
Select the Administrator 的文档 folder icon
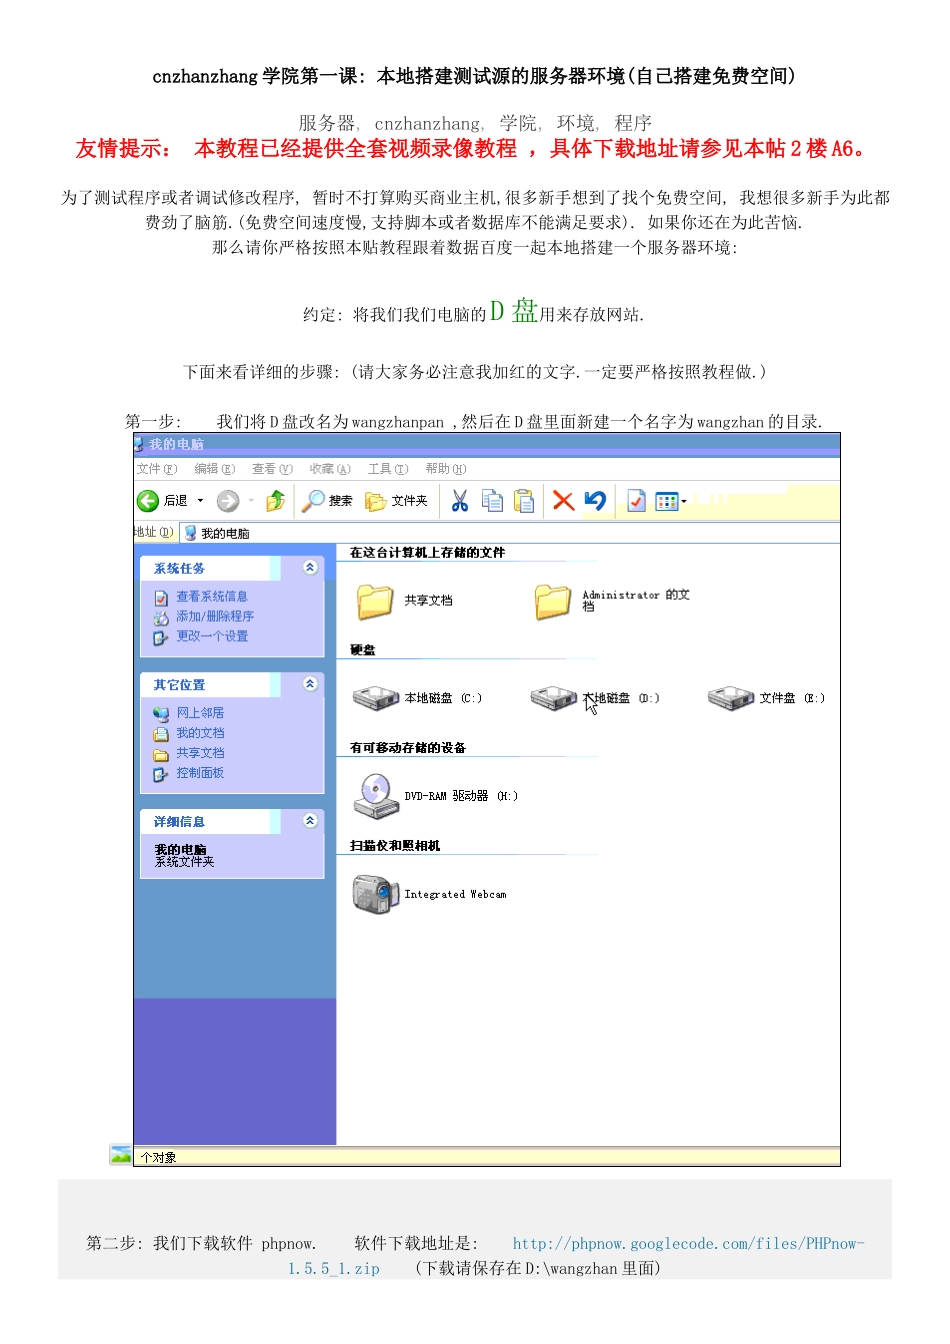(552, 601)
